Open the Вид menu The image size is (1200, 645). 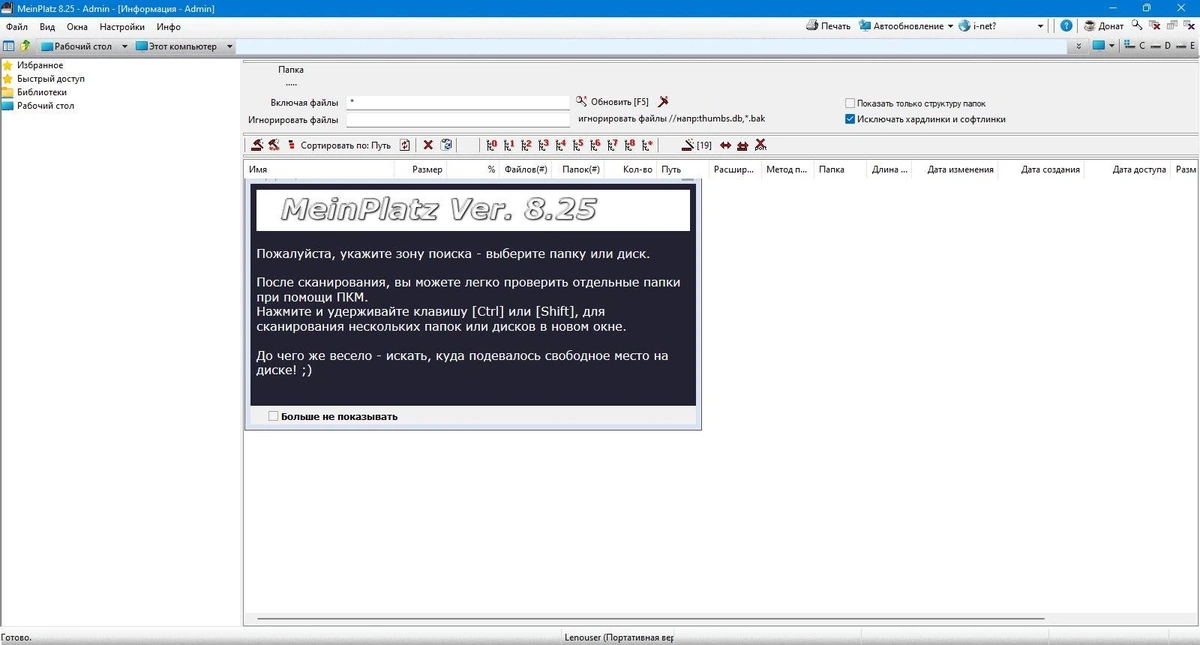47,26
